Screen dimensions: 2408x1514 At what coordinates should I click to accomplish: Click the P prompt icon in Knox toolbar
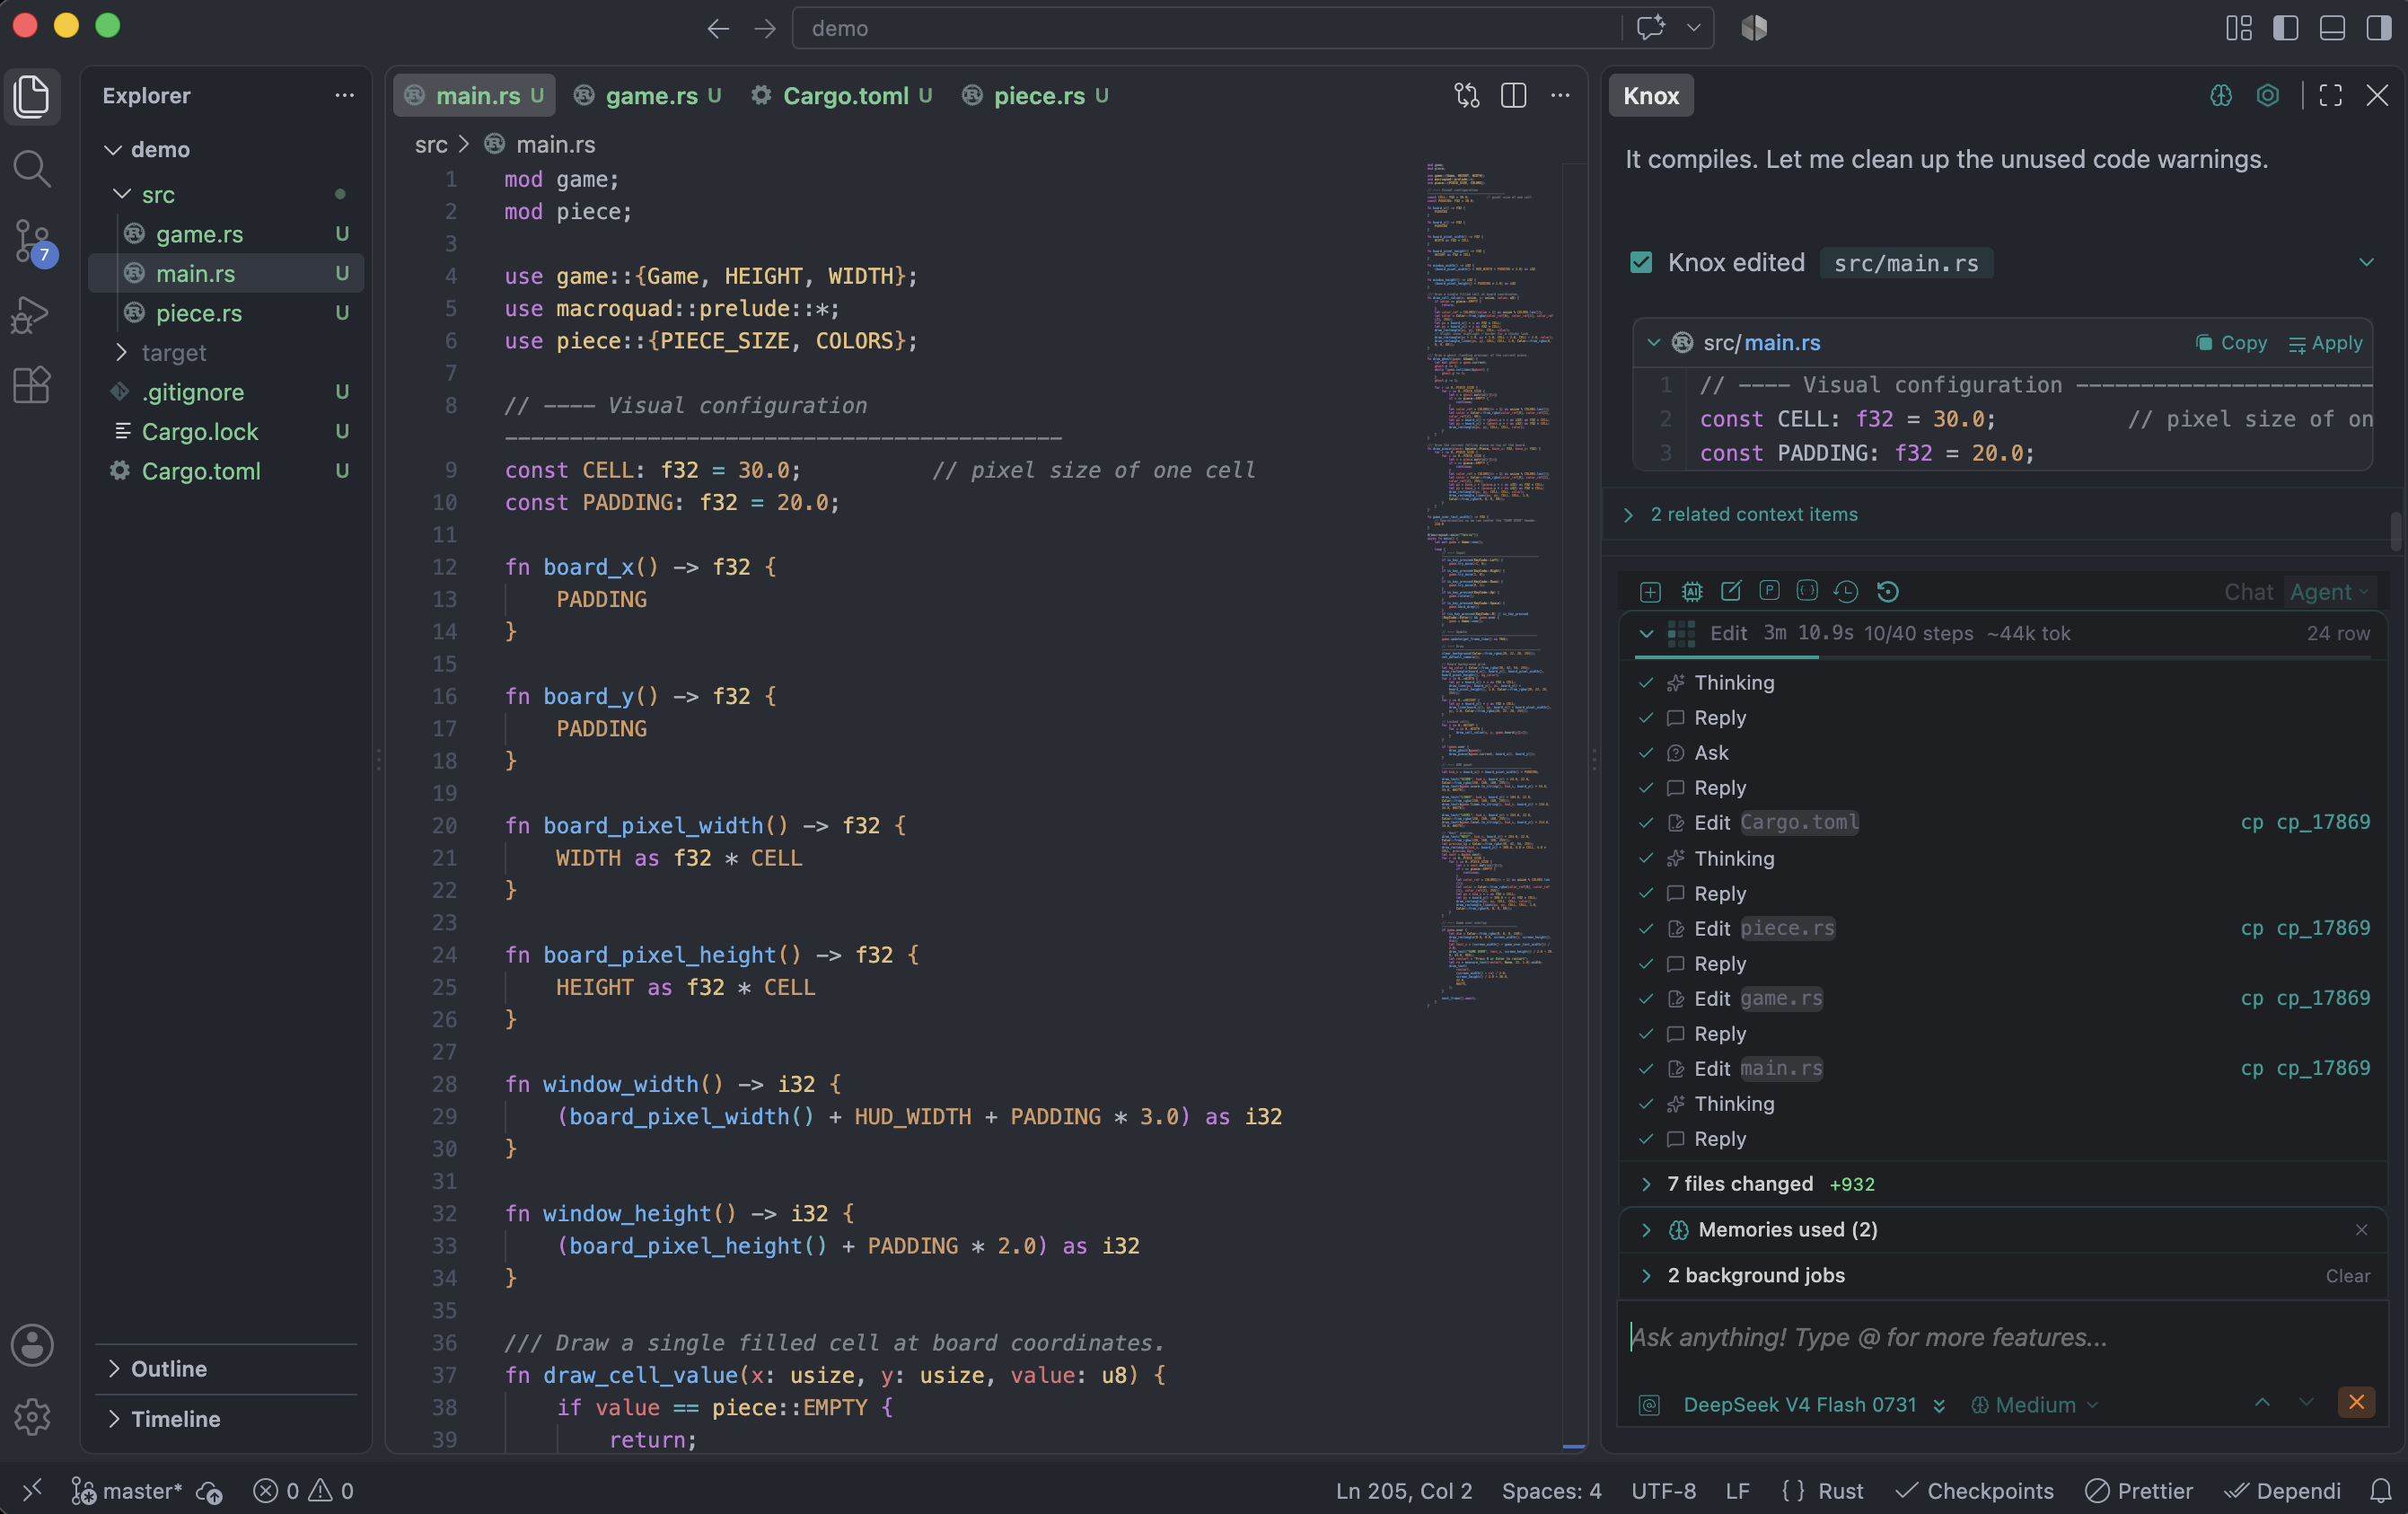coord(1769,590)
